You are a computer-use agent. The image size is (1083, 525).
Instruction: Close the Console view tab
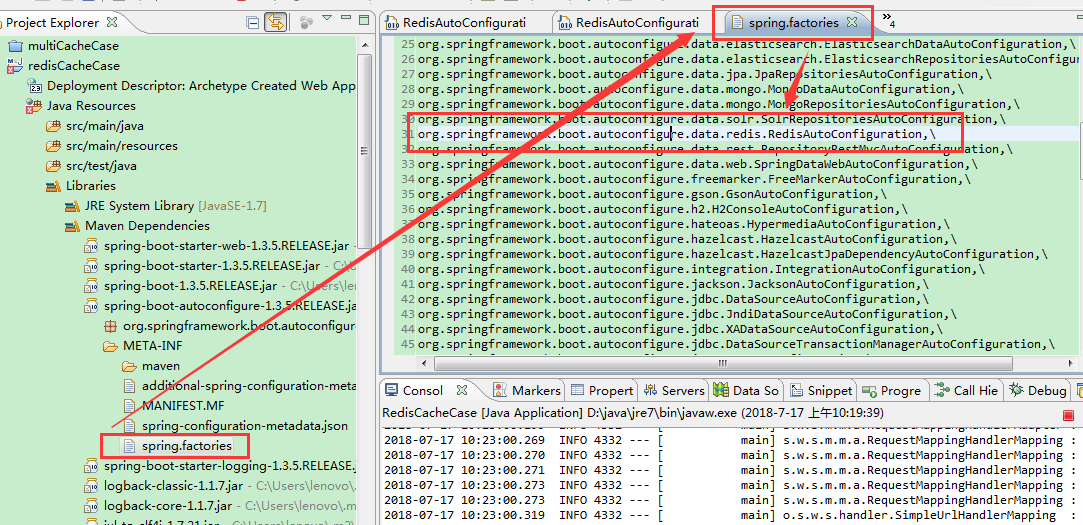(462, 390)
